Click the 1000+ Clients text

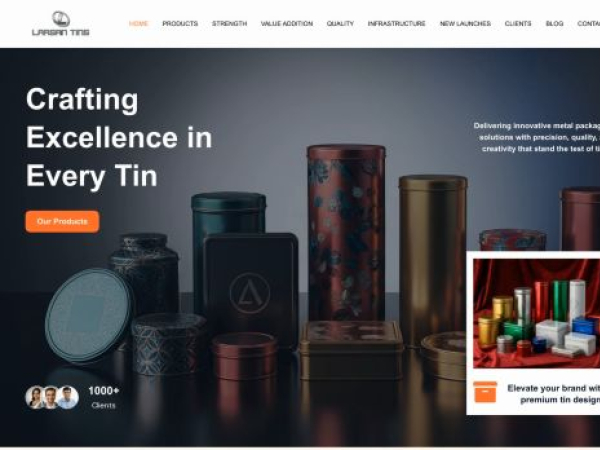click(104, 398)
